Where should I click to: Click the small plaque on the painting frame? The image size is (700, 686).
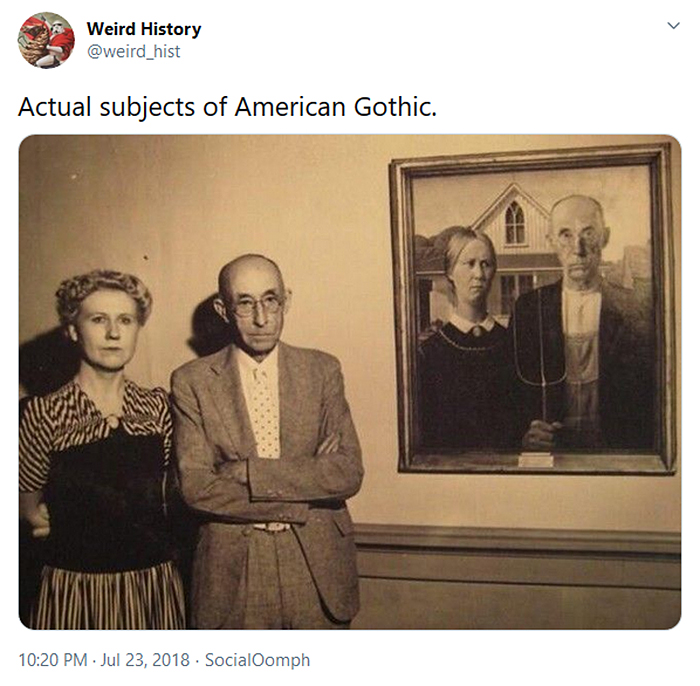tap(536, 459)
